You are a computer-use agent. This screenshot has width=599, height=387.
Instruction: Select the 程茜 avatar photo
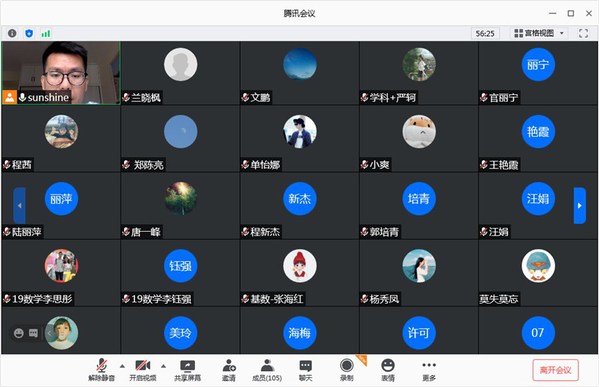[61, 131]
